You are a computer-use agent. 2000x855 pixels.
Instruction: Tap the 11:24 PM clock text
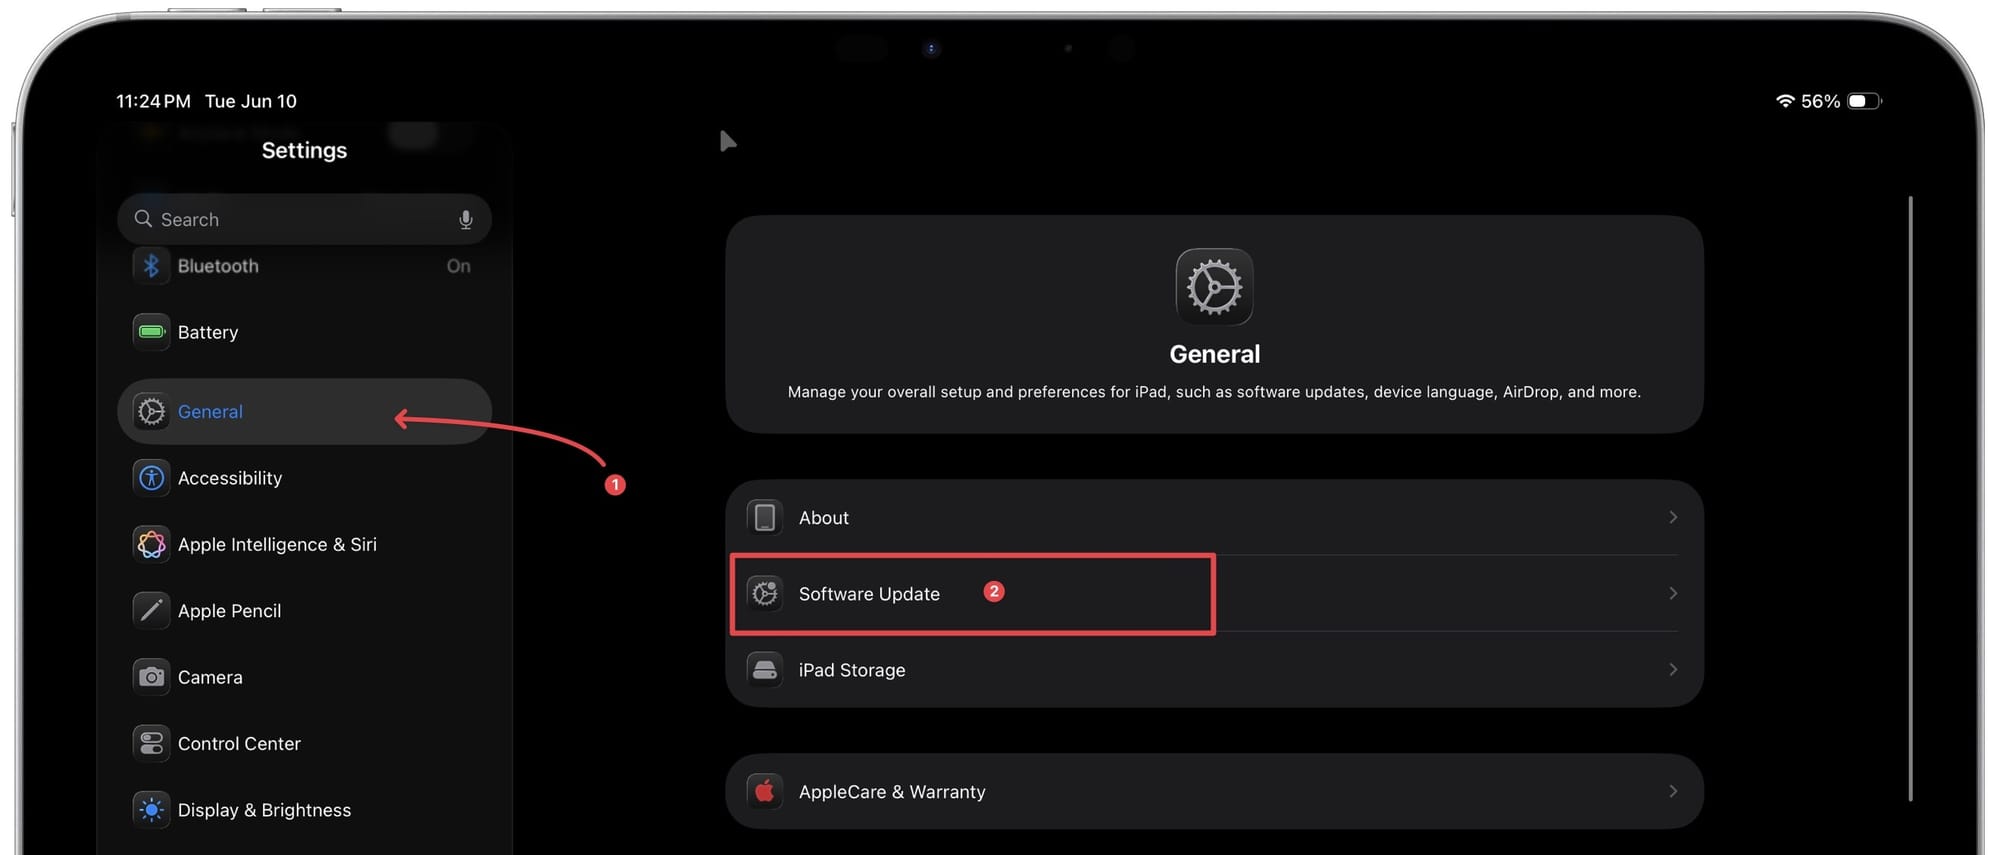click(x=153, y=101)
